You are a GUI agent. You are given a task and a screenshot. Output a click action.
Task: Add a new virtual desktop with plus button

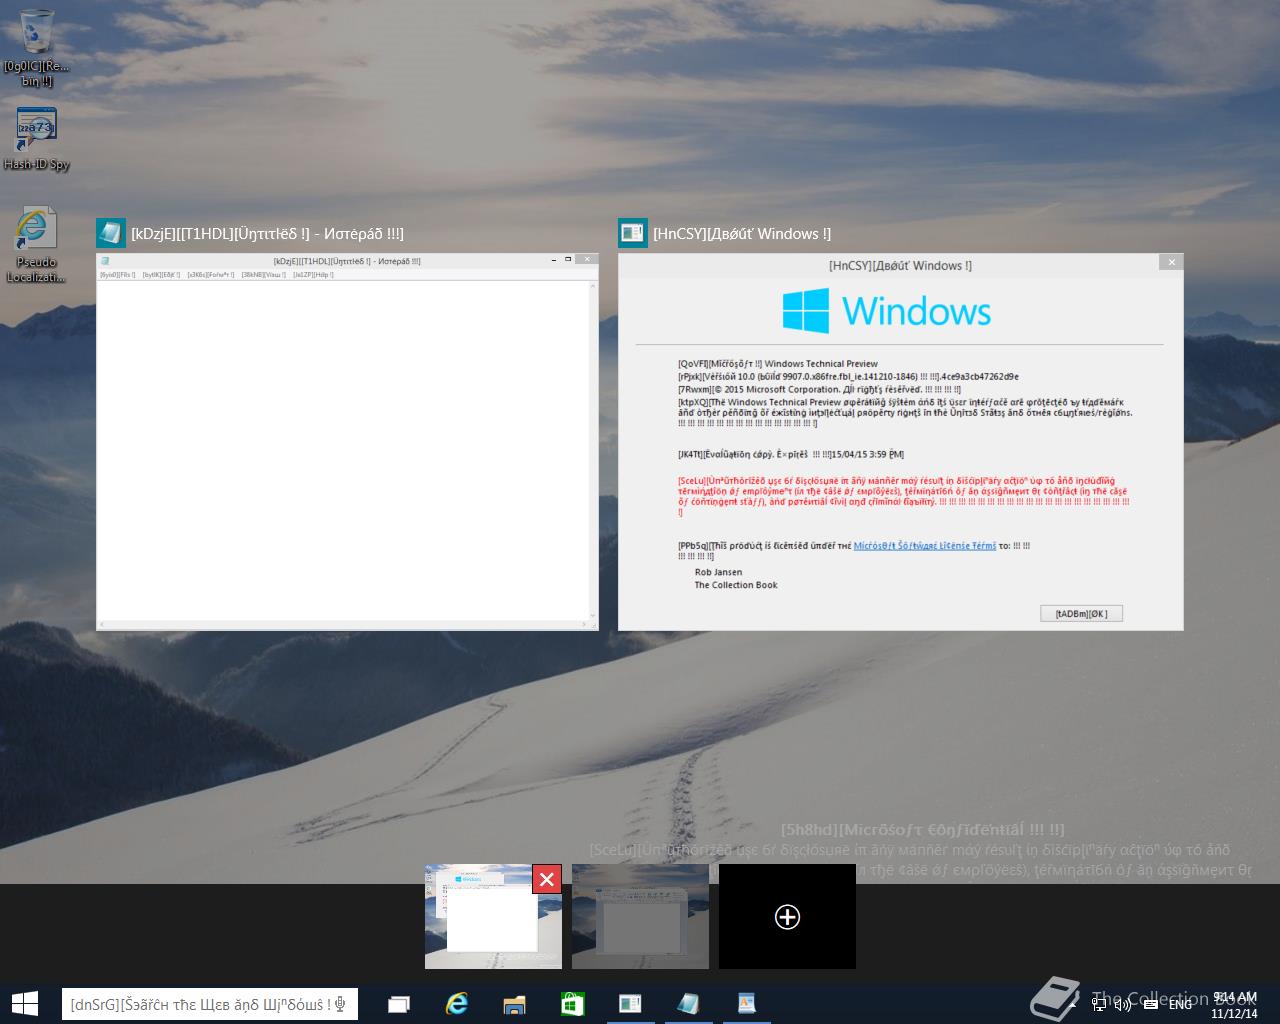pyautogui.click(x=787, y=916)
